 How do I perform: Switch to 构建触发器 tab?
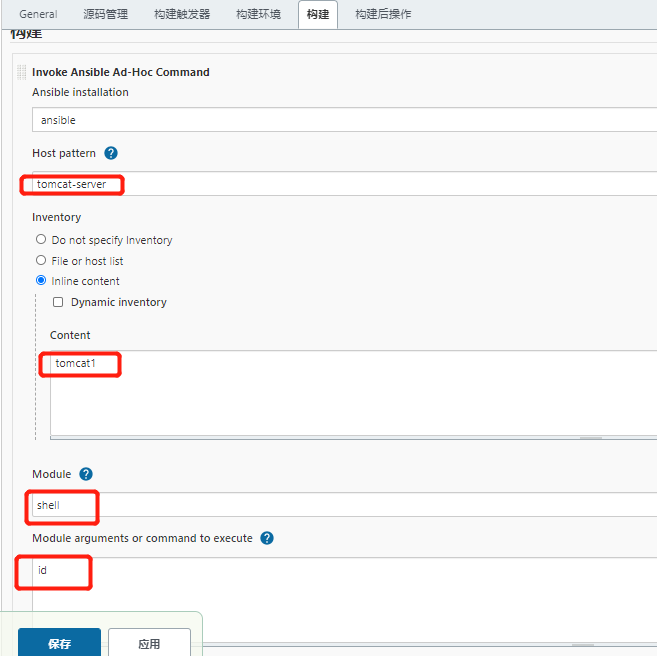182,14
